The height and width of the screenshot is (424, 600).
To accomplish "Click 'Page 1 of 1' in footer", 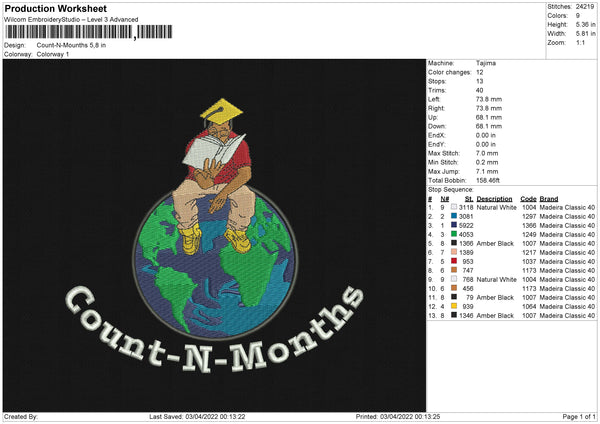I will tap(579, 417).
